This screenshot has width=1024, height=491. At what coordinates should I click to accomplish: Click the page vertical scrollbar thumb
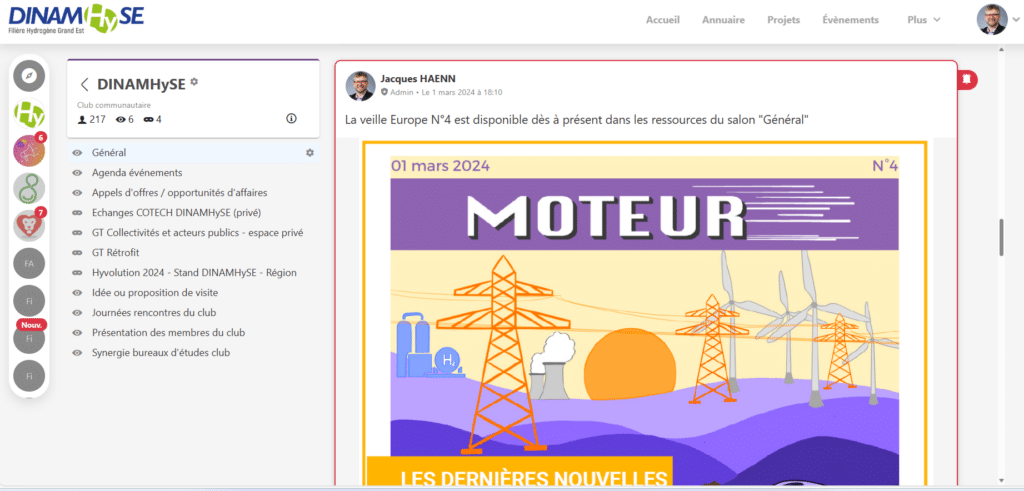click(1000, 238)
